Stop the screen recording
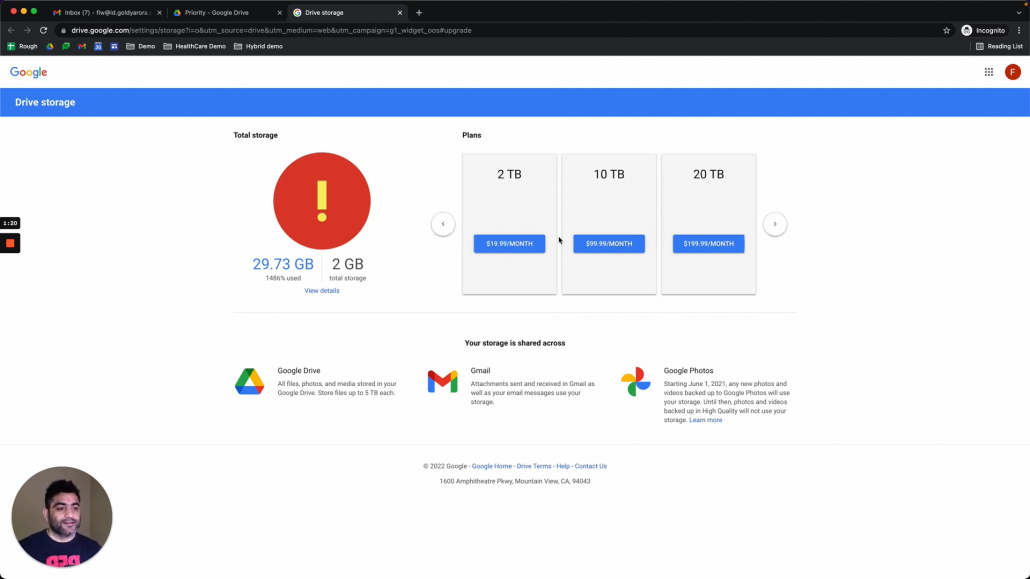 pyautogui.click(x=10, y=243)
